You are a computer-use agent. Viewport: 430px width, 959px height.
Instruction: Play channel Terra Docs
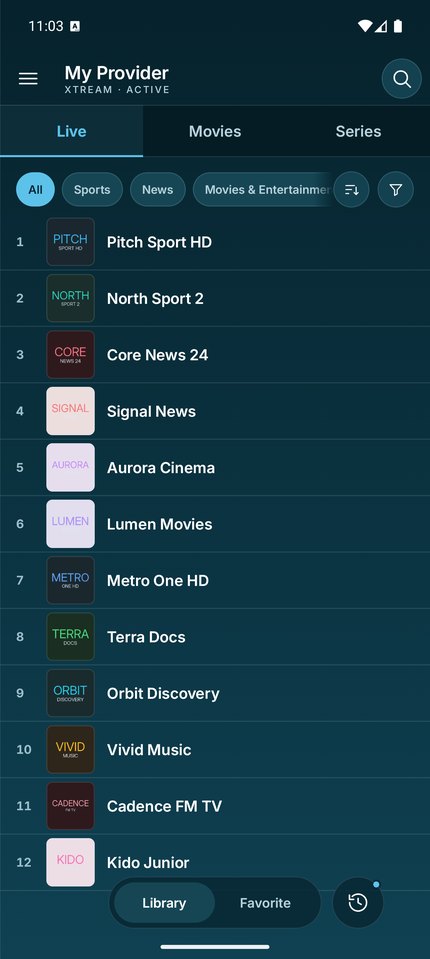point(215,637)
